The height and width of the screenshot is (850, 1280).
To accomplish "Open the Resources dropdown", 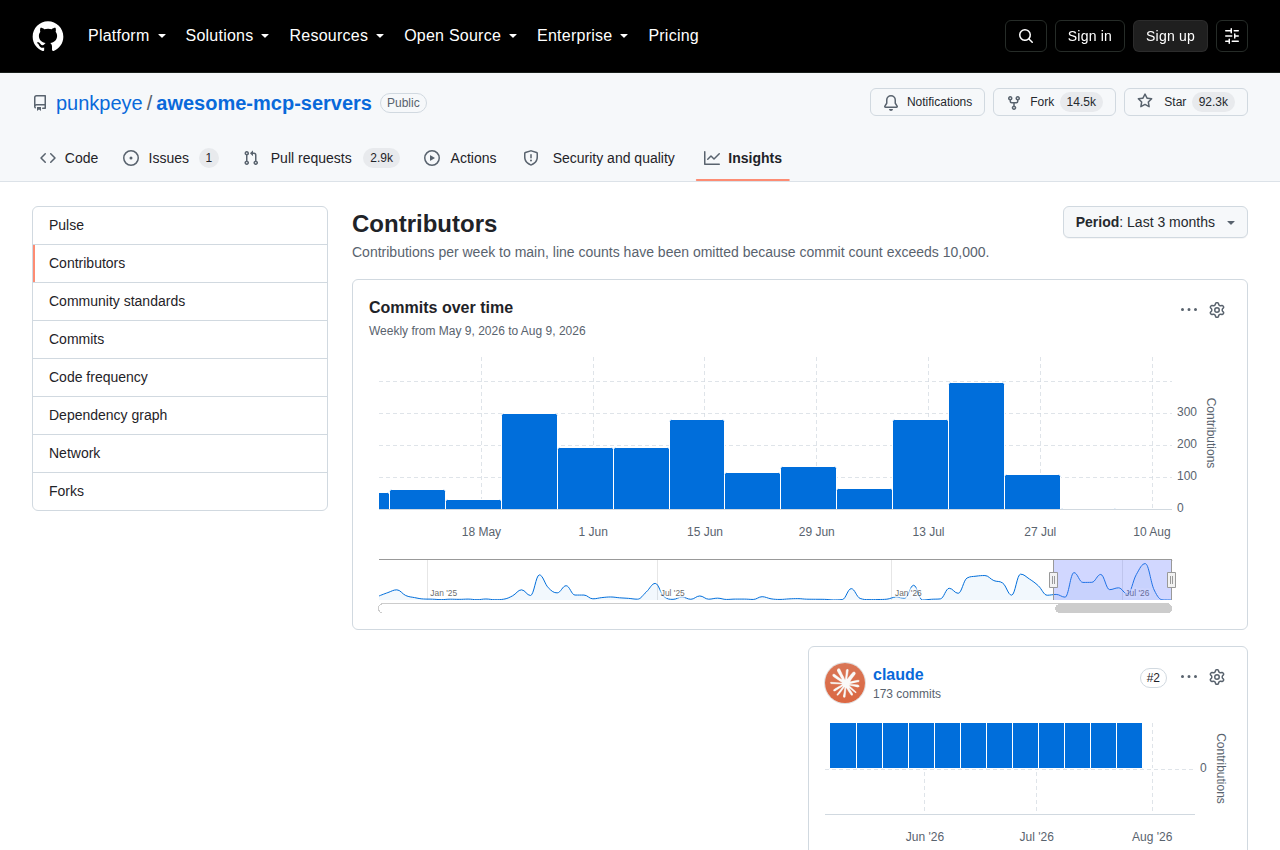I will point(337,36).
